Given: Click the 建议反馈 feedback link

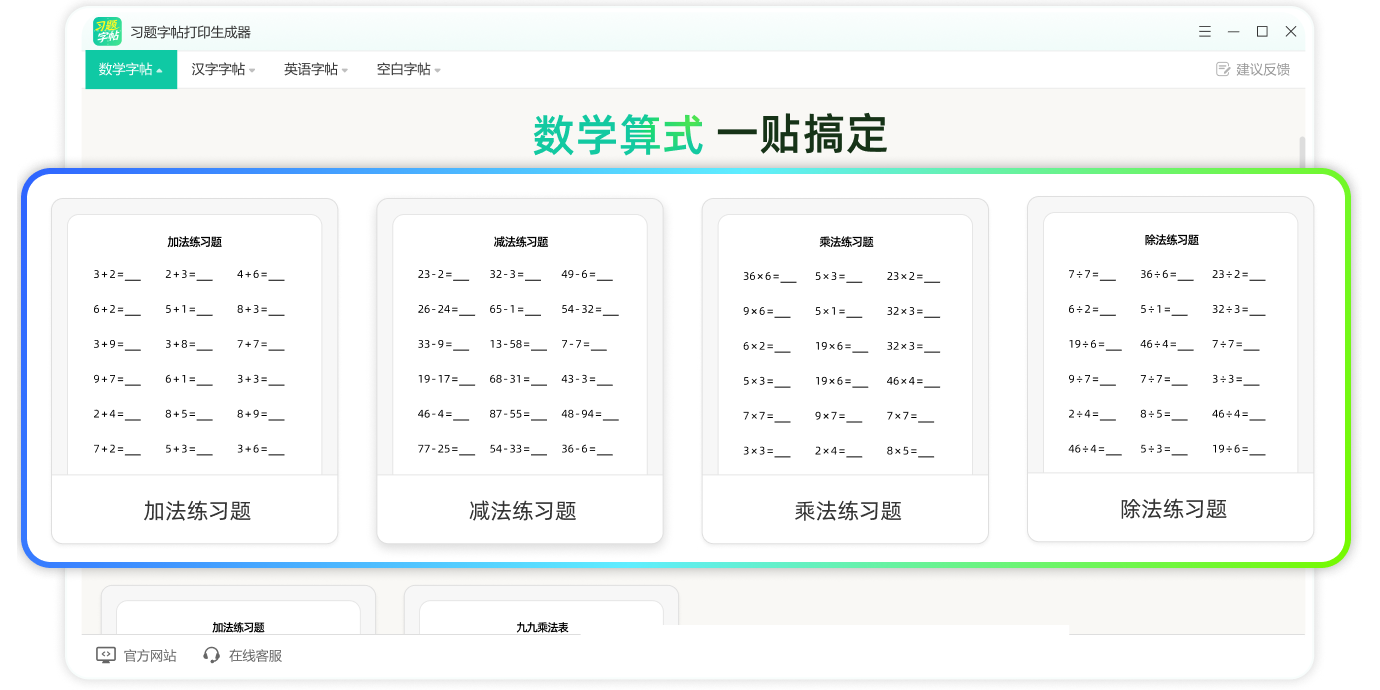Looking at the screenshot, I should (x=1262, y=69).
